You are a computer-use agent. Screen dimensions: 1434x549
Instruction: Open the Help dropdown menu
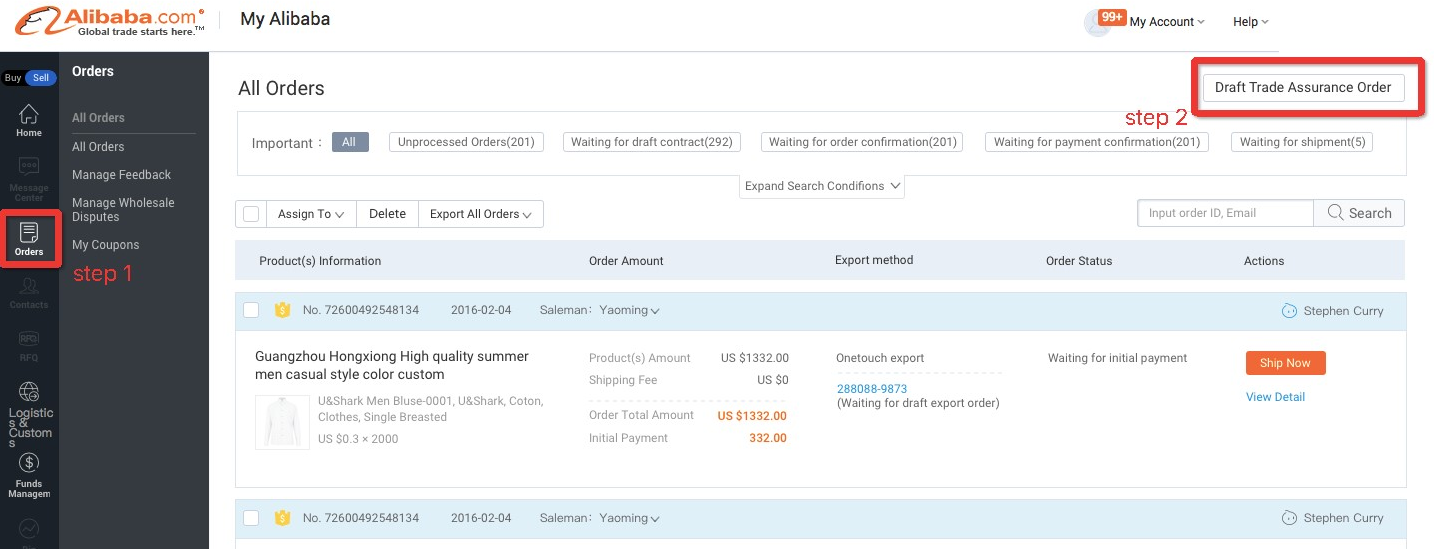pyautogui.click(x=1251, y=22)
